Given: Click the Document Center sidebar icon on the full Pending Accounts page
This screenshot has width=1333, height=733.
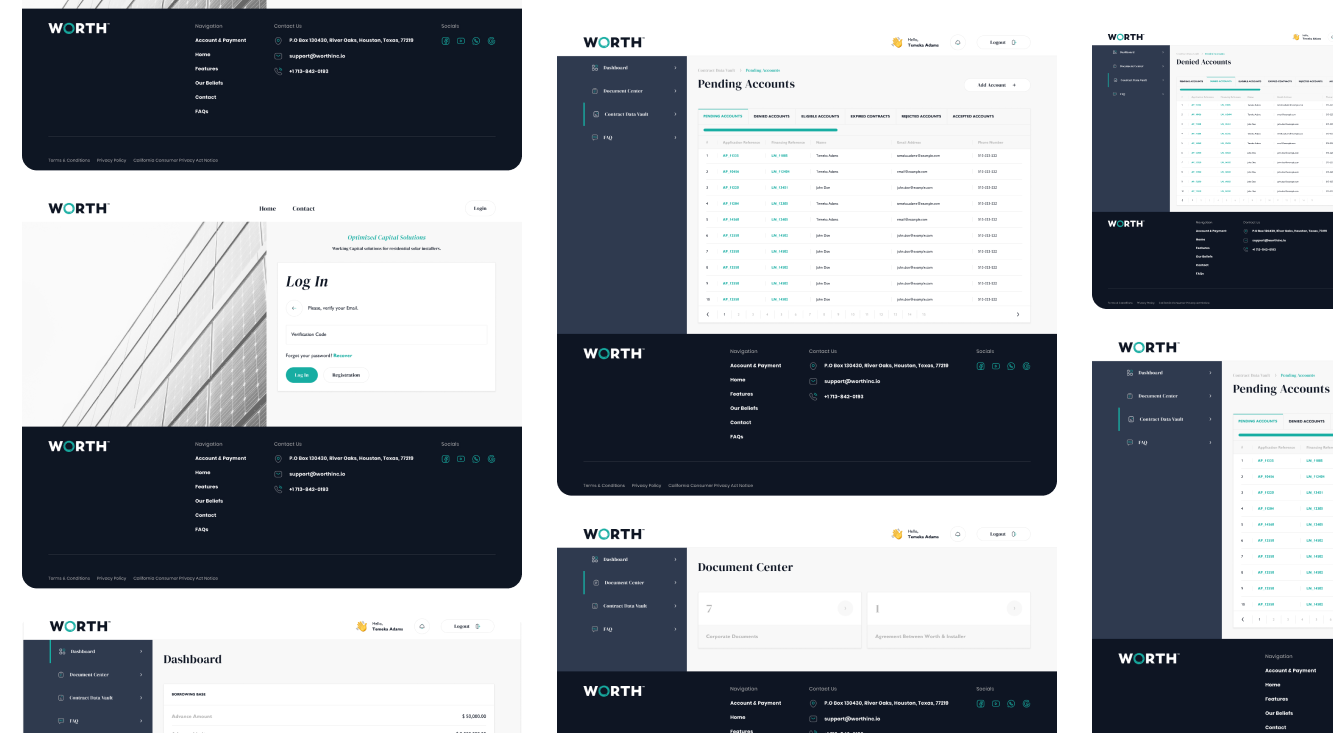Looking at the screenshot, I should (x=595, y=91).
